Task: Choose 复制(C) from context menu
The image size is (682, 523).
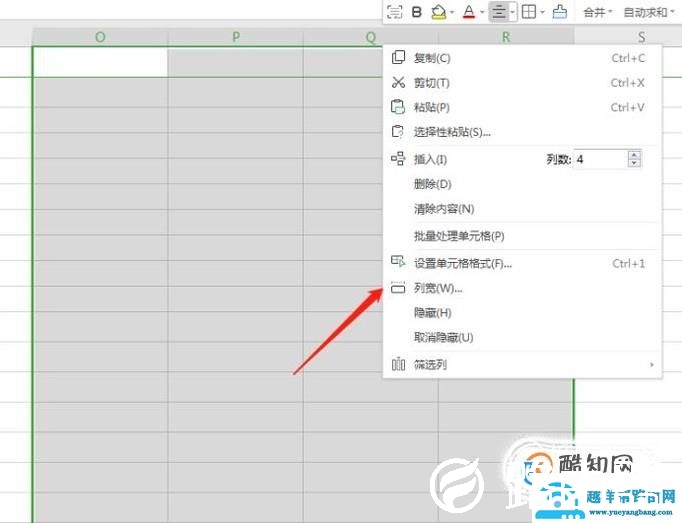Action: (522, 58)
